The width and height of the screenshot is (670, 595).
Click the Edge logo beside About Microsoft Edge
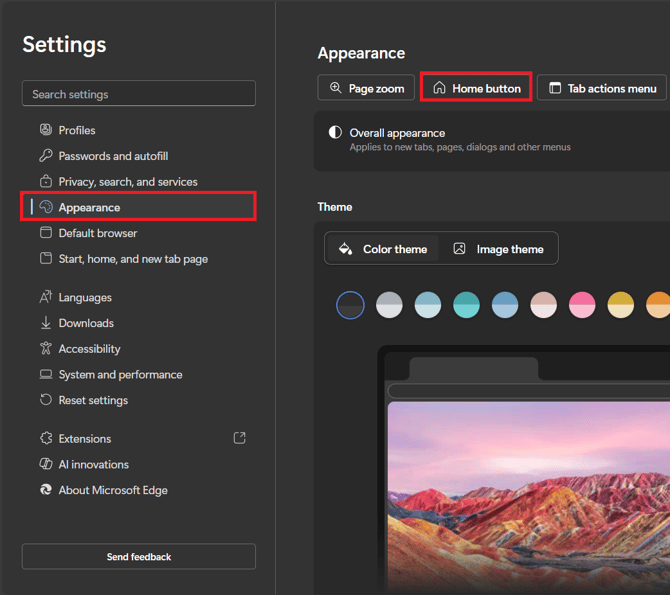click(x=45, y=490)
